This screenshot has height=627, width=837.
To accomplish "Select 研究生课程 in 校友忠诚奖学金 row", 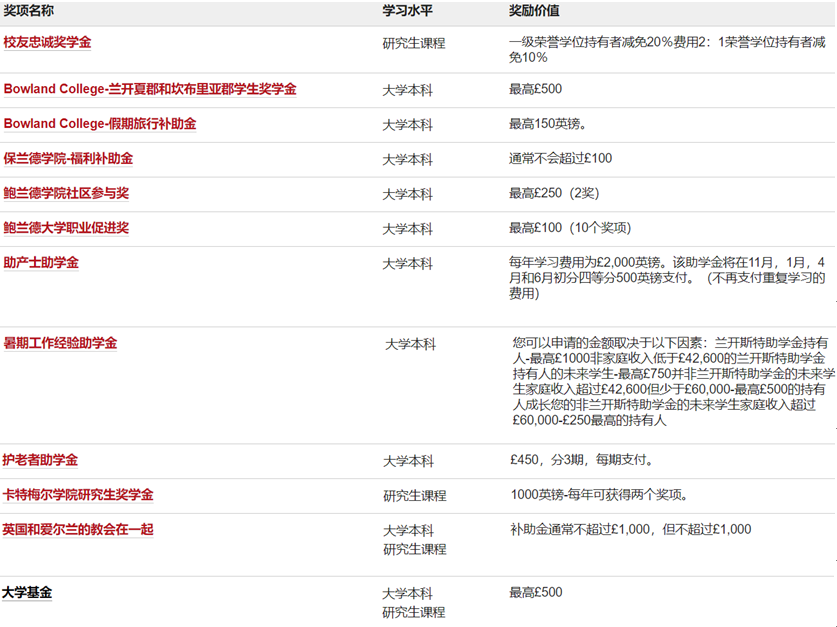I will coord(414,43).
